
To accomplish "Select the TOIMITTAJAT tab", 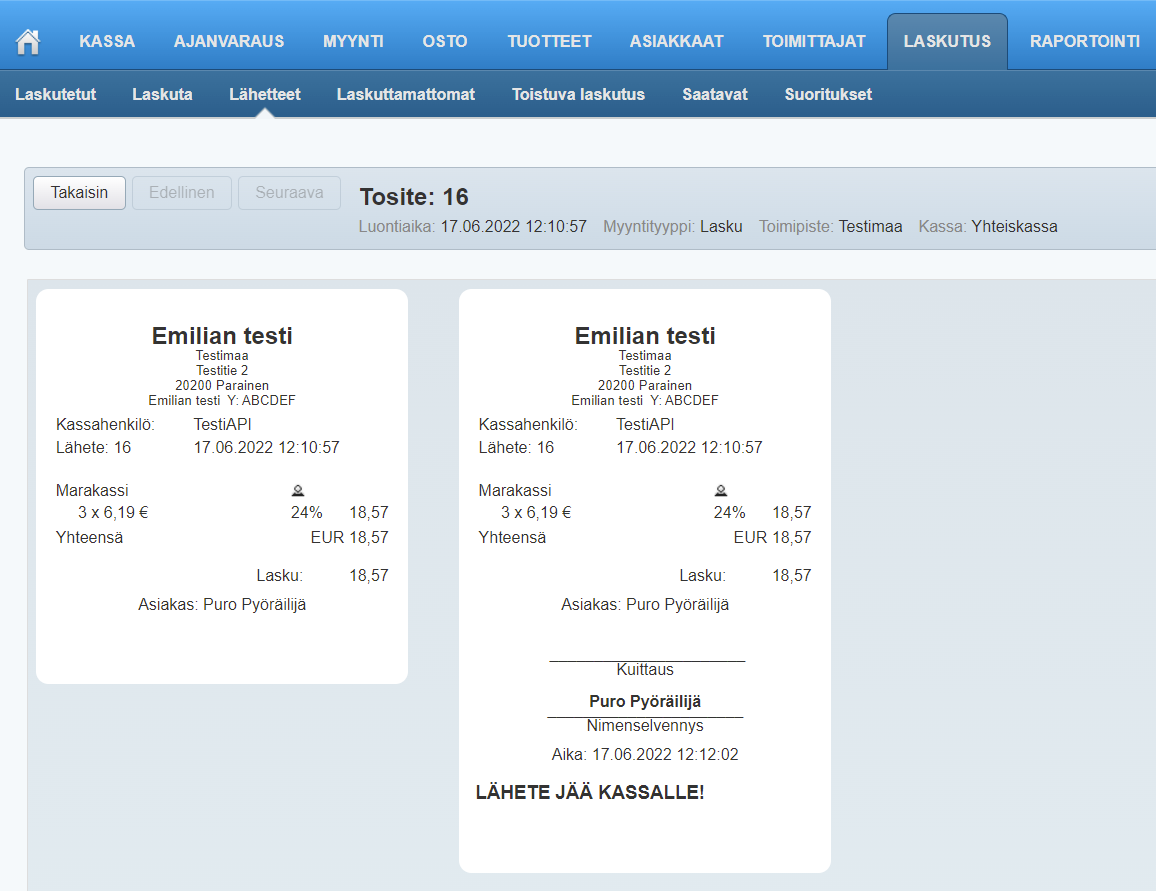I will pyautogui.click(x=814, y=42).
